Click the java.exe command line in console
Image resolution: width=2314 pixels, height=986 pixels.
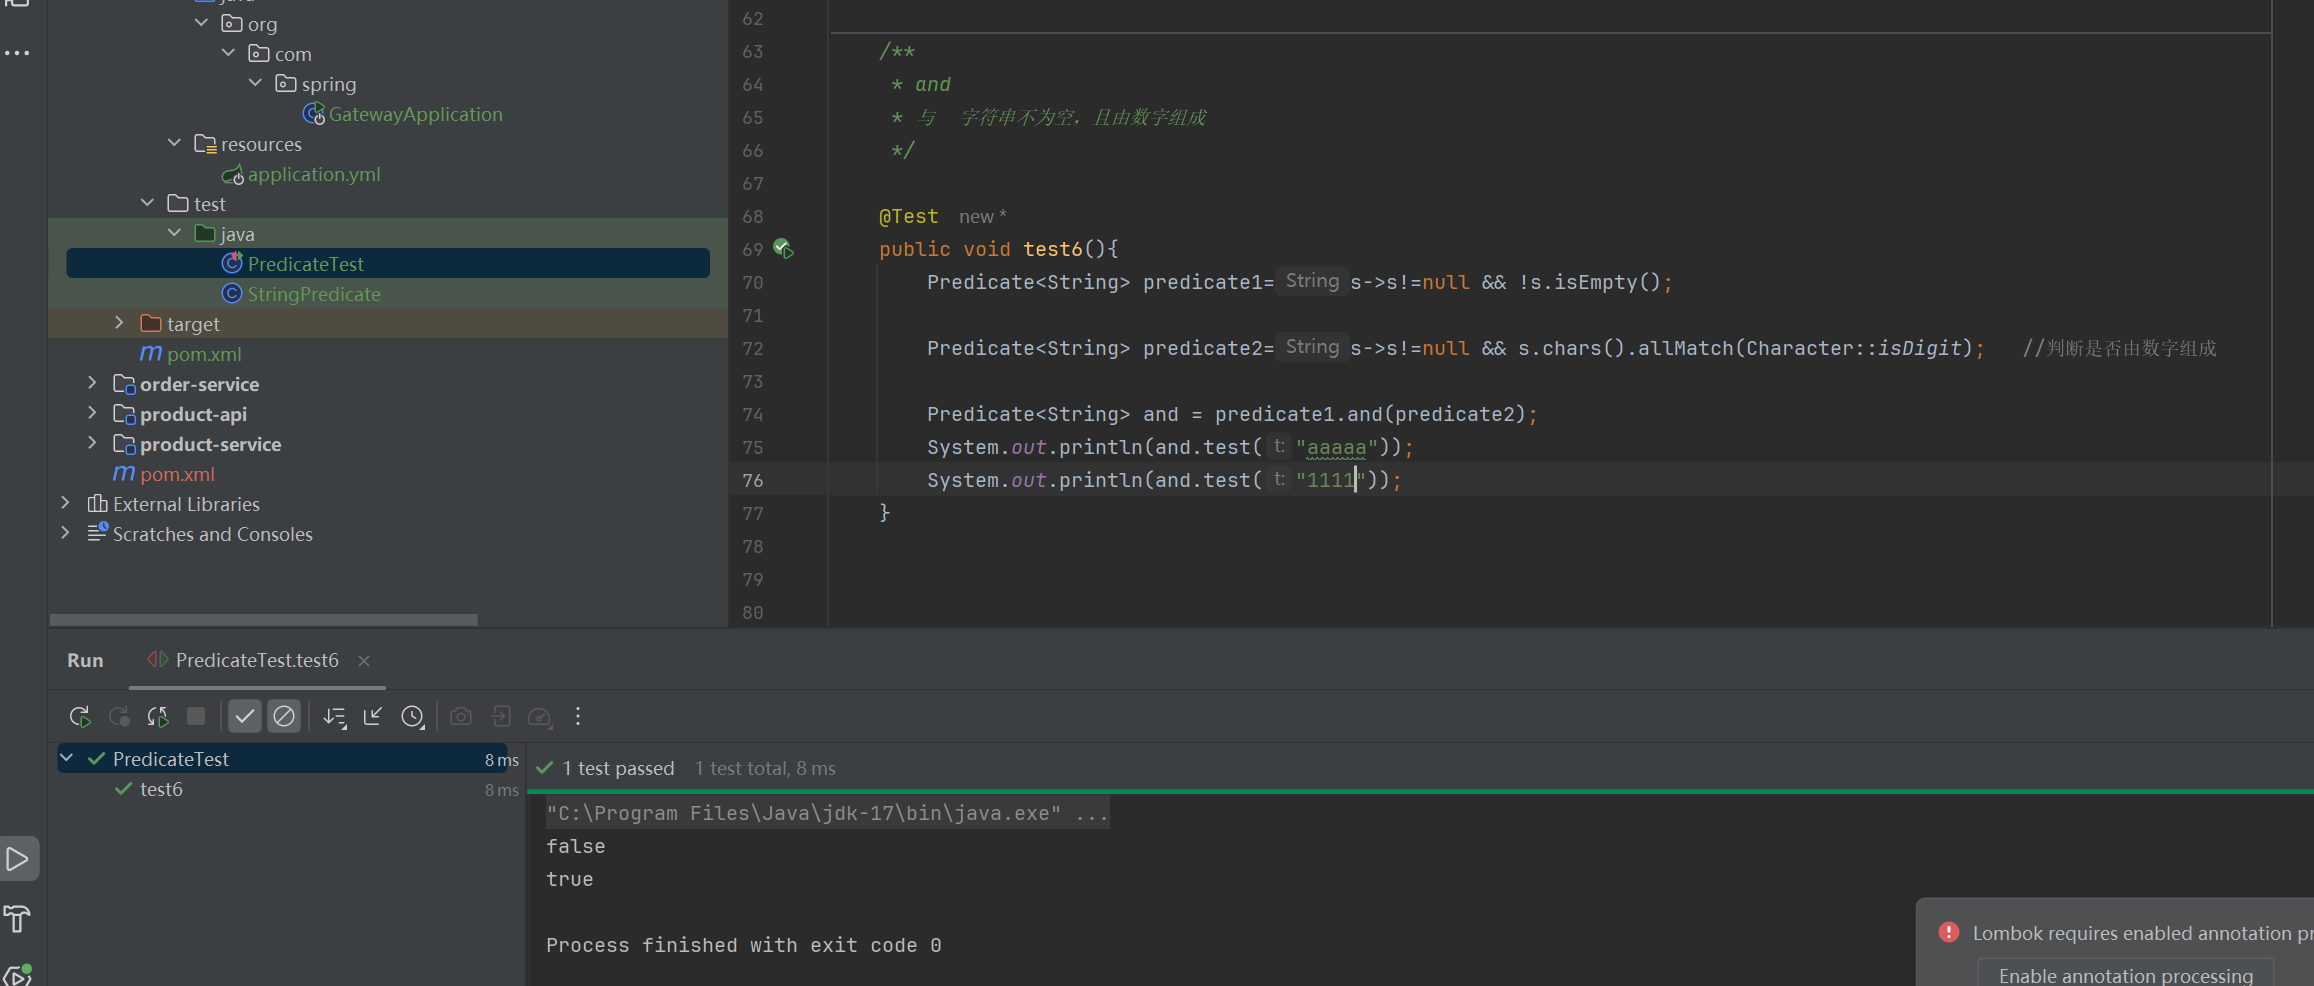point(827,813)
